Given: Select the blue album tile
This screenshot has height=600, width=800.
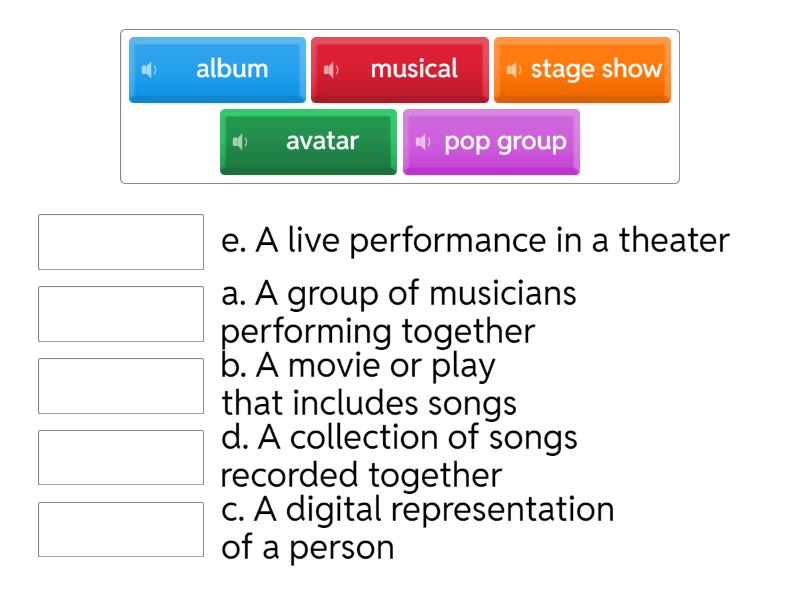Looking at the screenshot, I should (216, 69).
